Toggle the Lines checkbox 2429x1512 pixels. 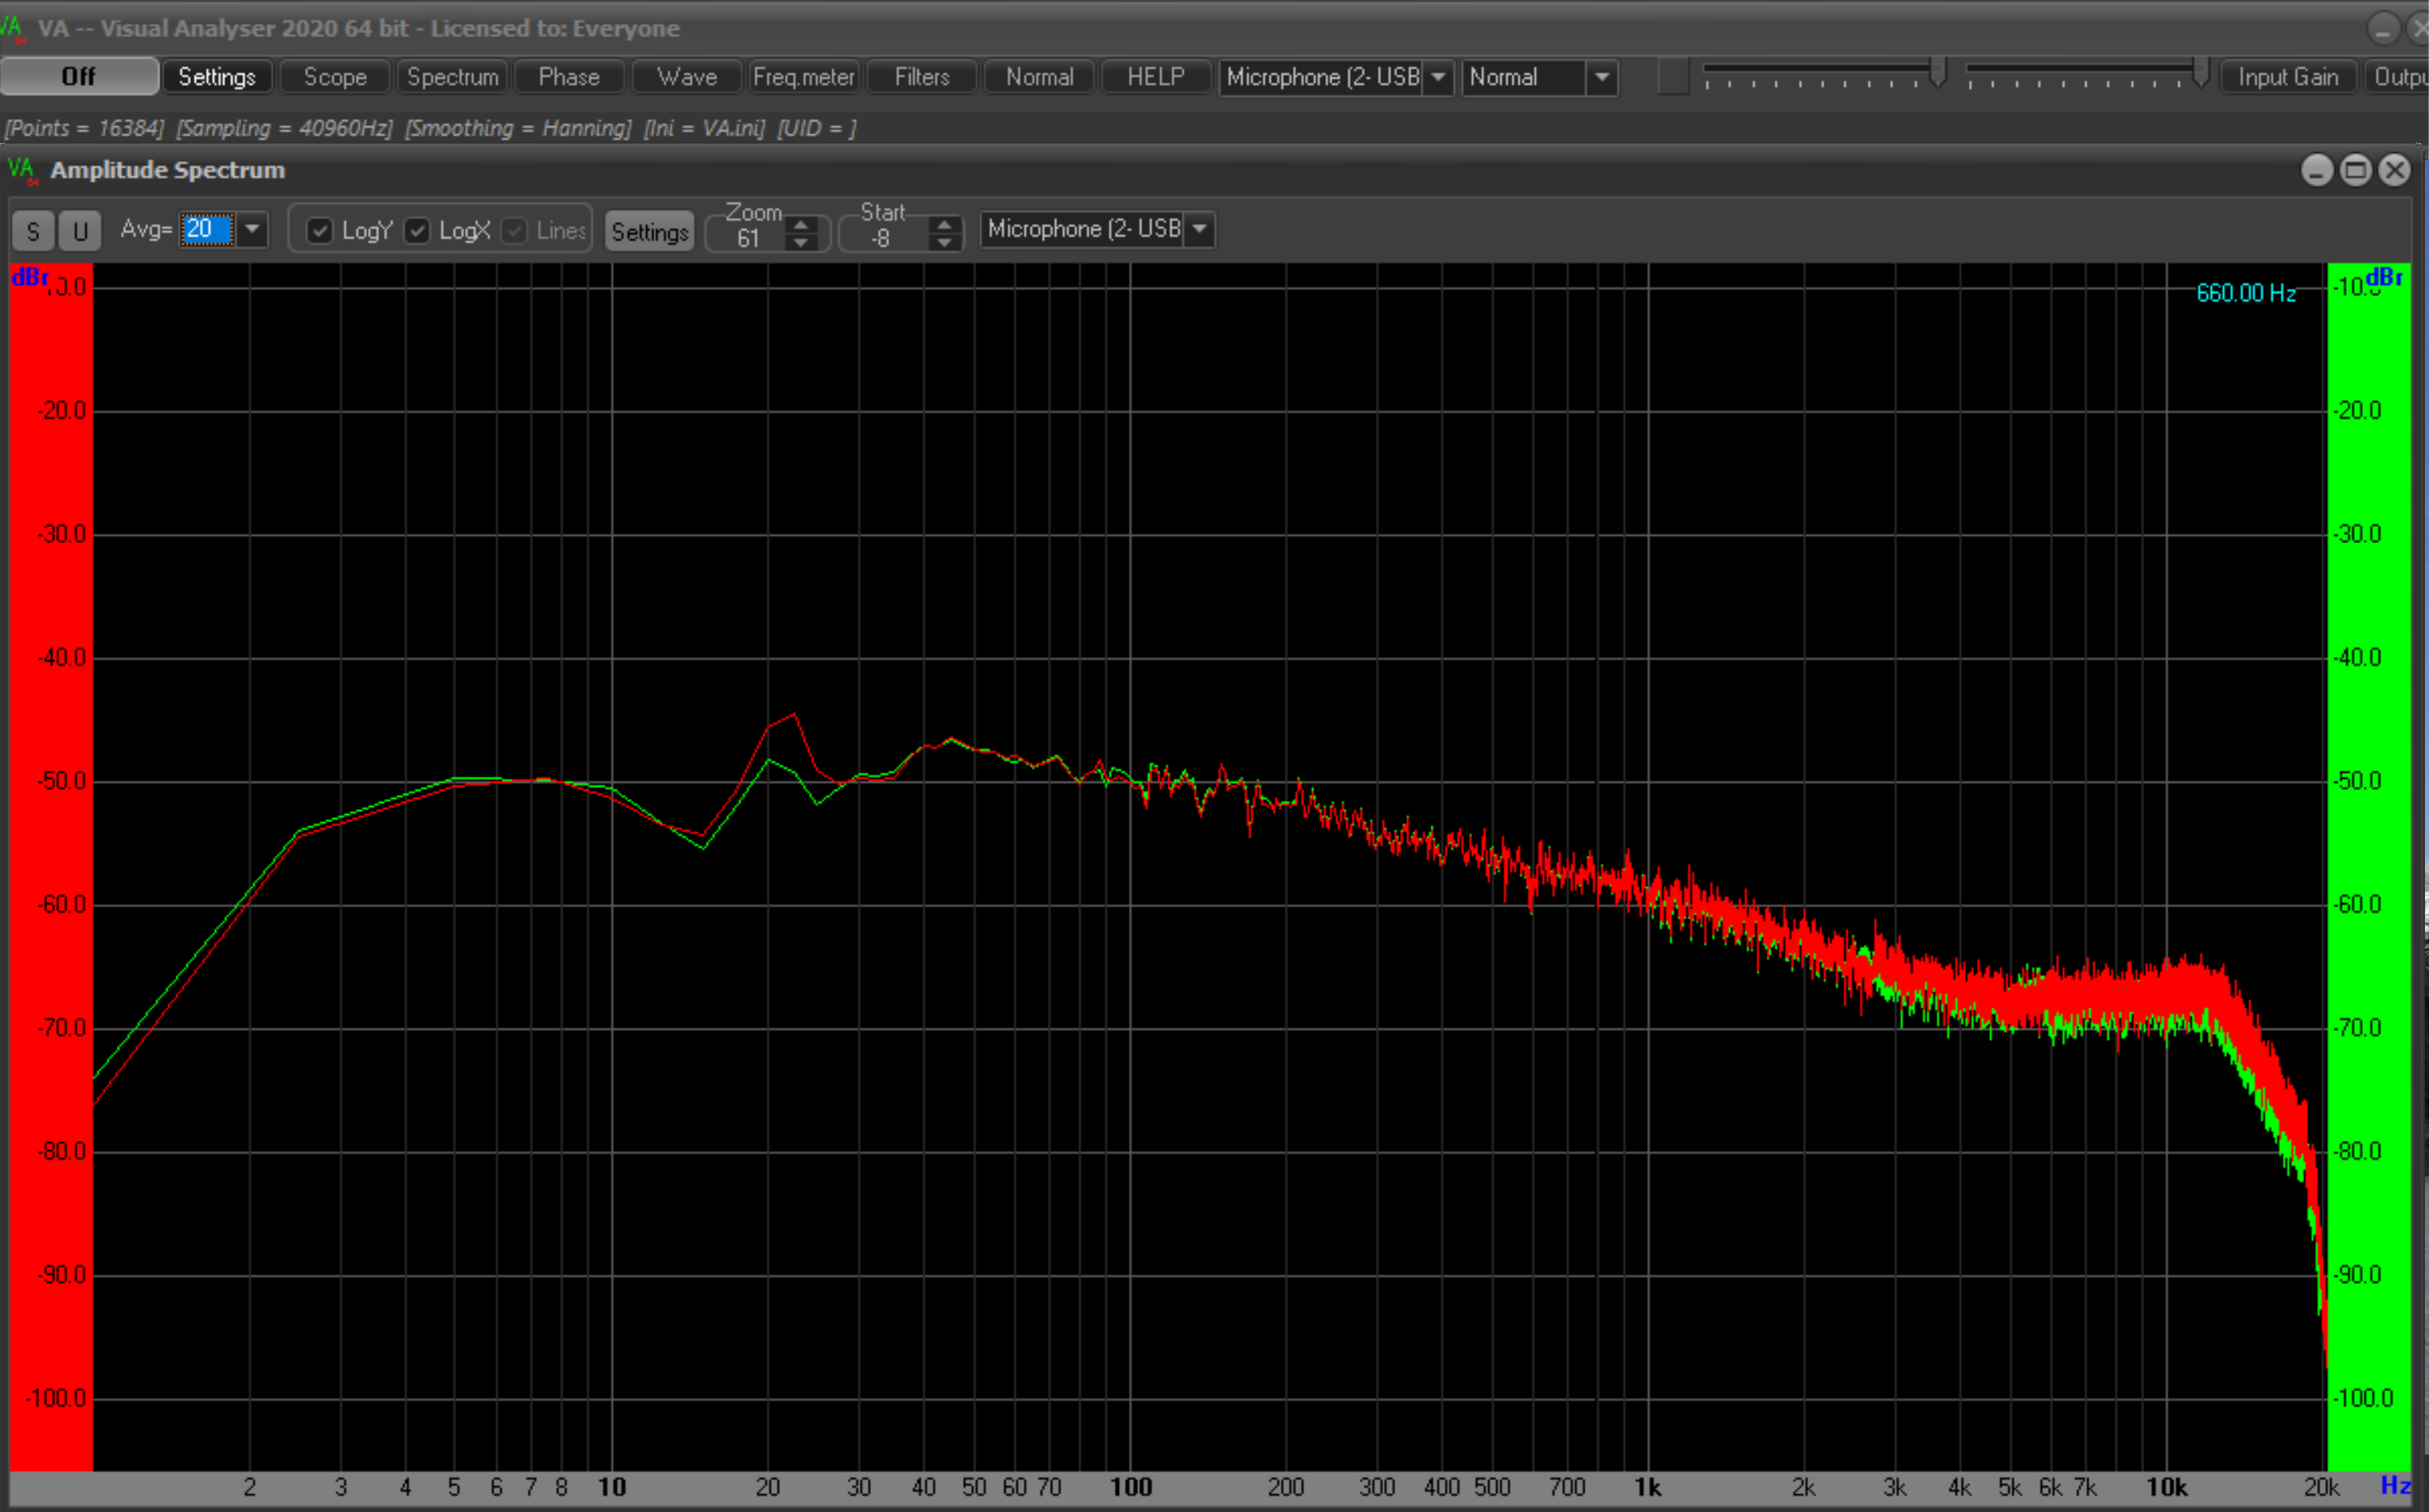(x=514, y=231)
